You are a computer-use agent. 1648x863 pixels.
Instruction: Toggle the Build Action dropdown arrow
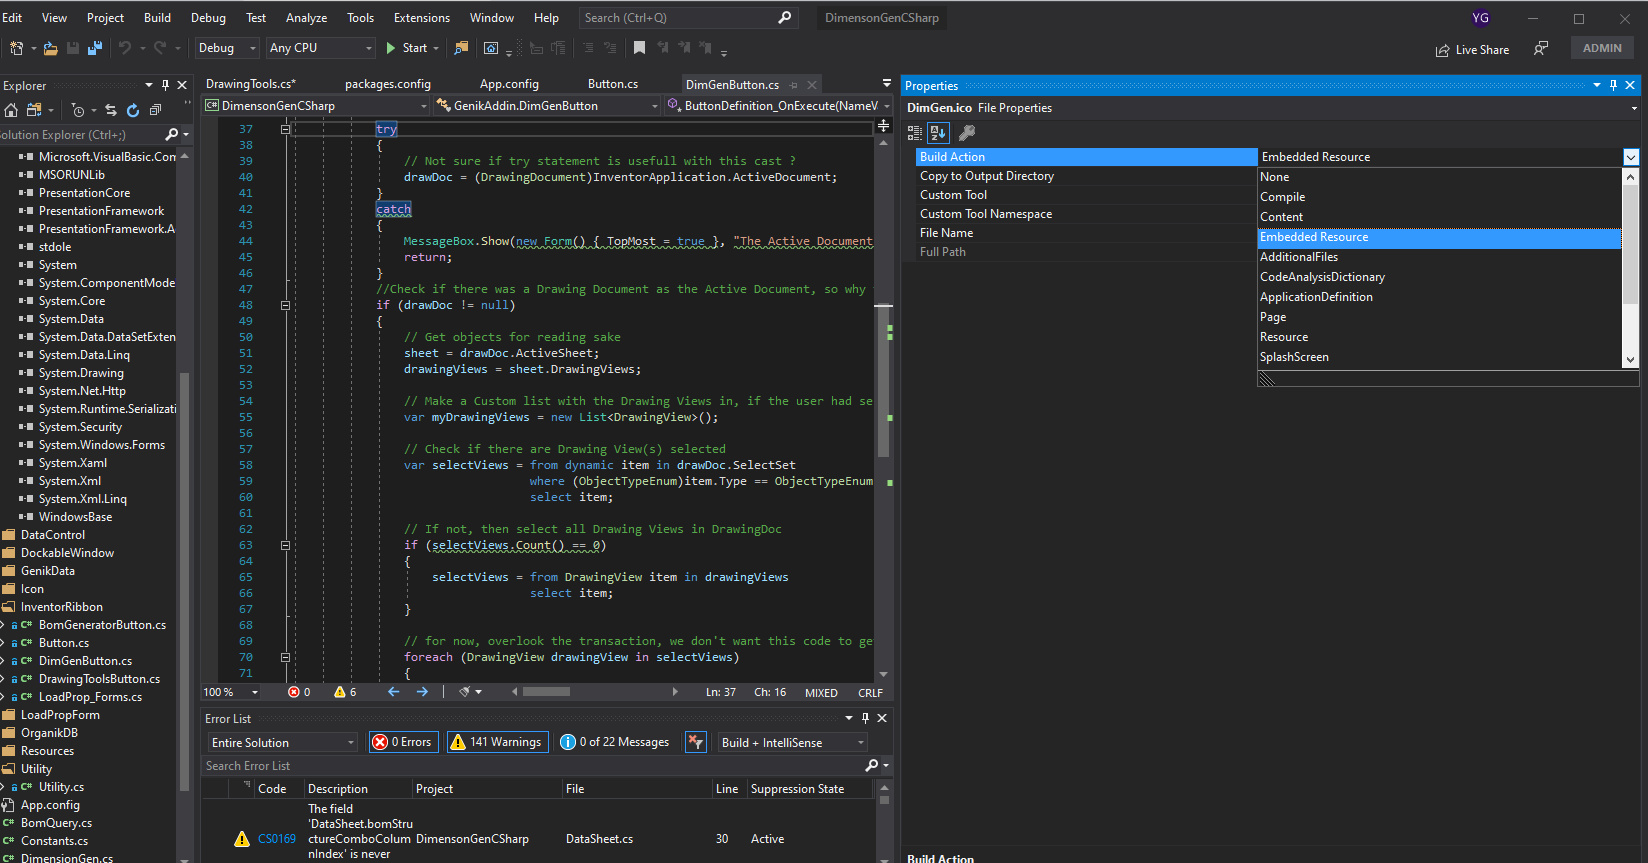click(x=1631, y=157)
